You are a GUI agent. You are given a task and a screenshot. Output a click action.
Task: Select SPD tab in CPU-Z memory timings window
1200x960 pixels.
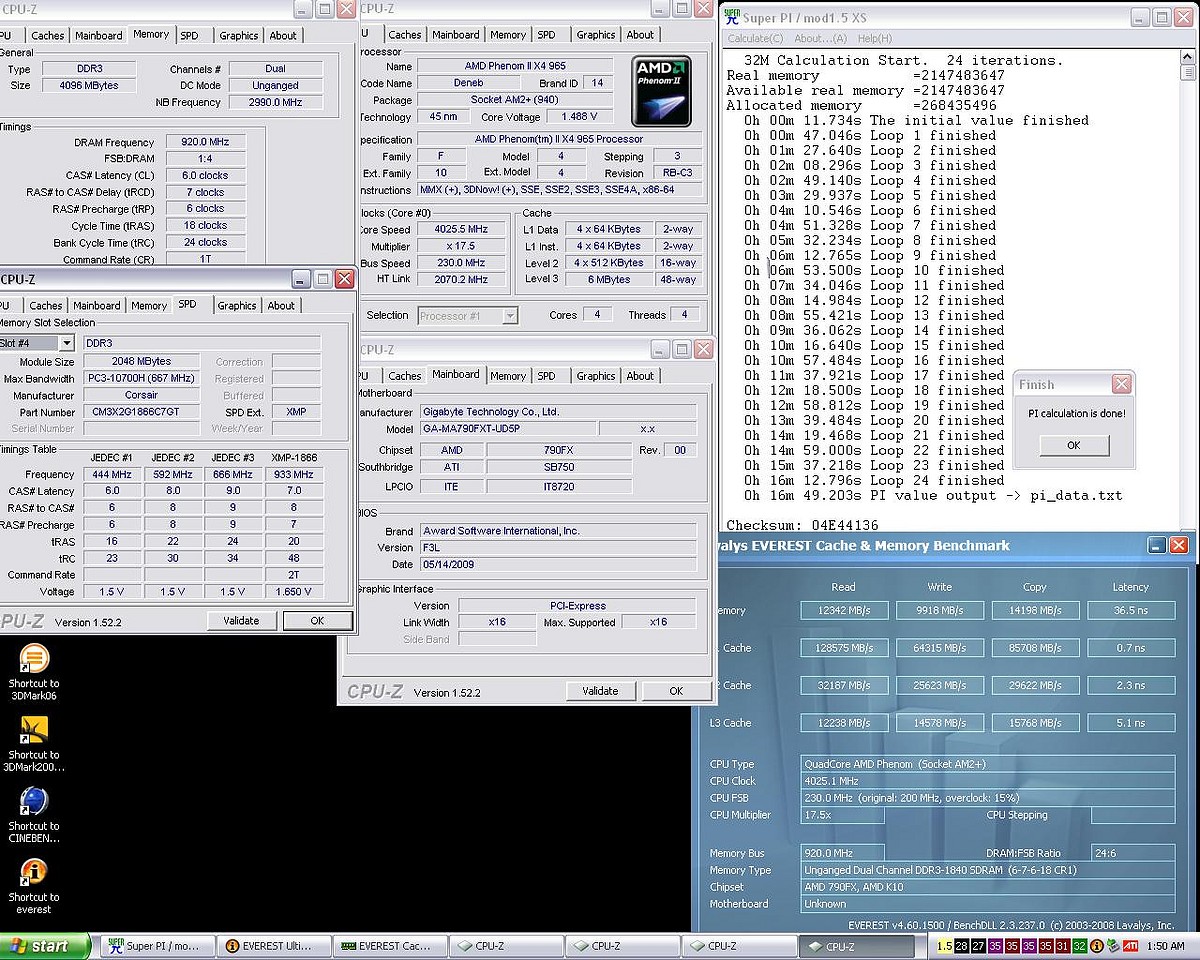(189, 35)
